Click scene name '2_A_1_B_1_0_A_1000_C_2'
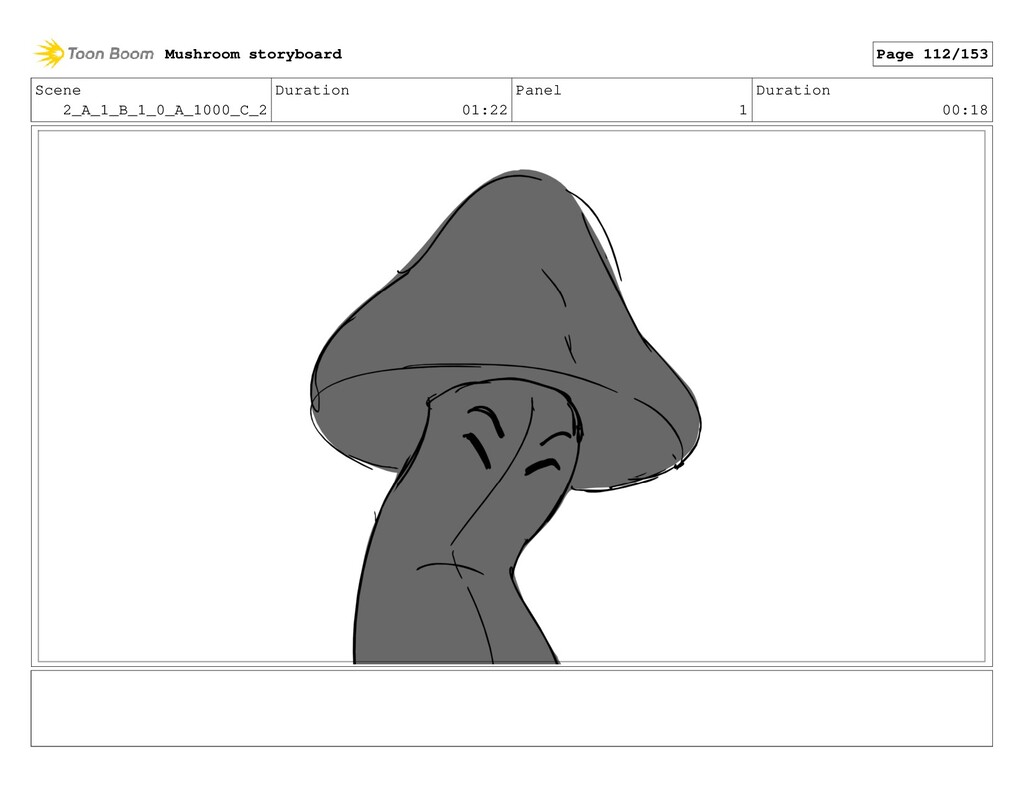 (x=165, y=110)
